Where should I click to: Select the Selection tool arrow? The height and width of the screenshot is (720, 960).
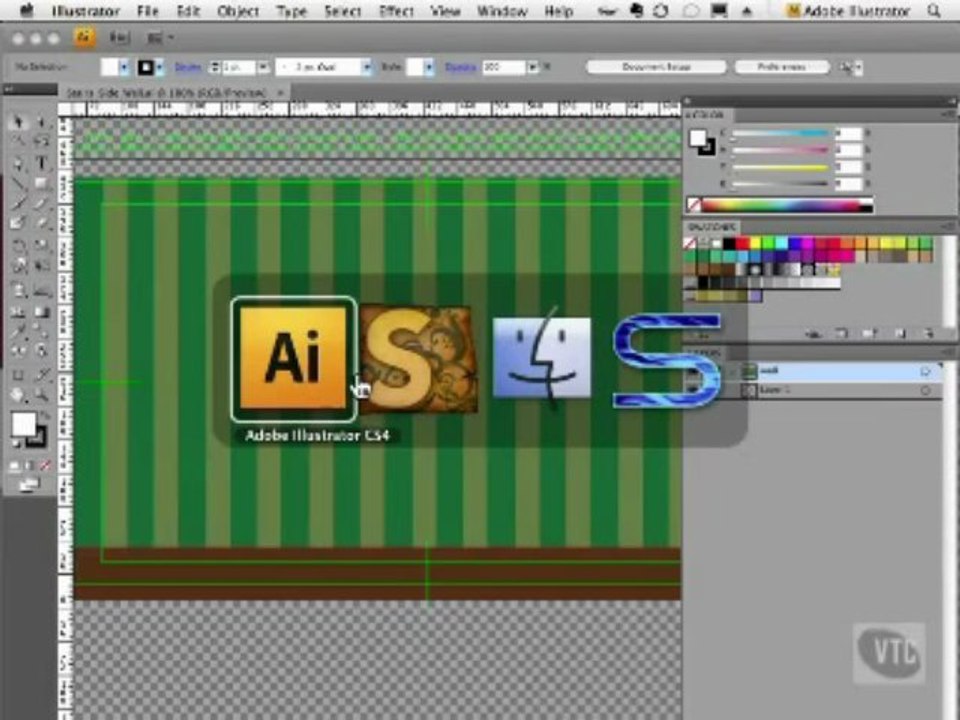coord(18,122)
